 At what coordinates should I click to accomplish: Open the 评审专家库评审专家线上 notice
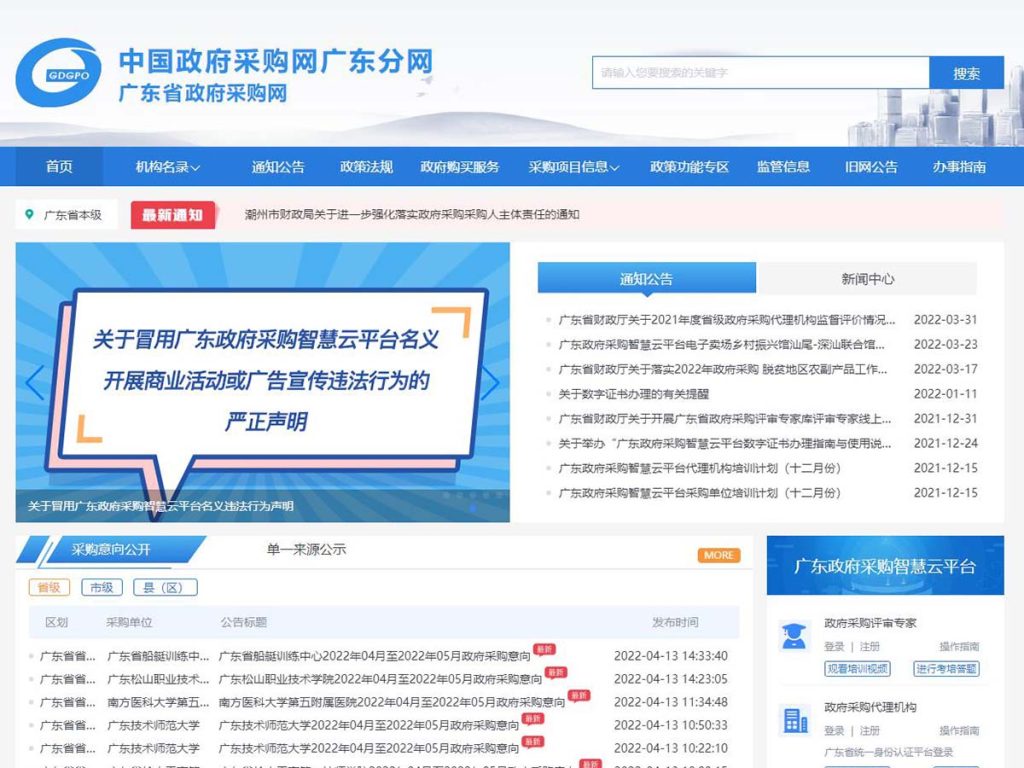725,419
